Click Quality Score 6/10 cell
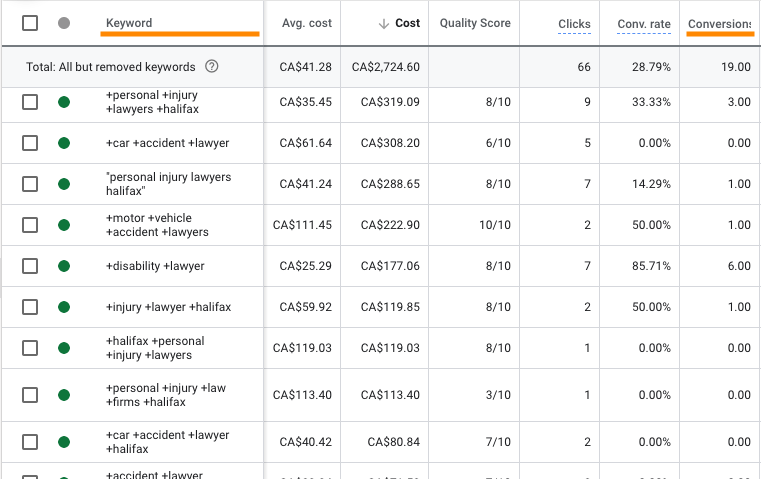 click(498, 143)
